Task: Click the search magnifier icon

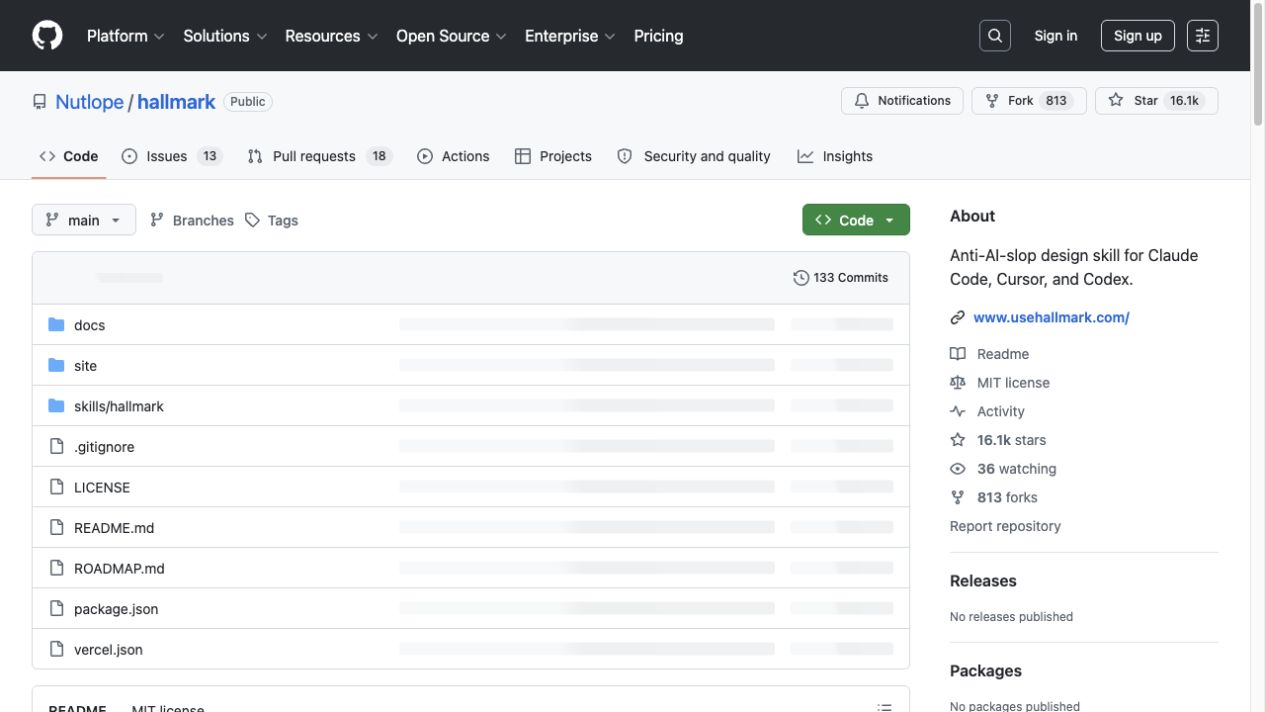Action: 995,36
